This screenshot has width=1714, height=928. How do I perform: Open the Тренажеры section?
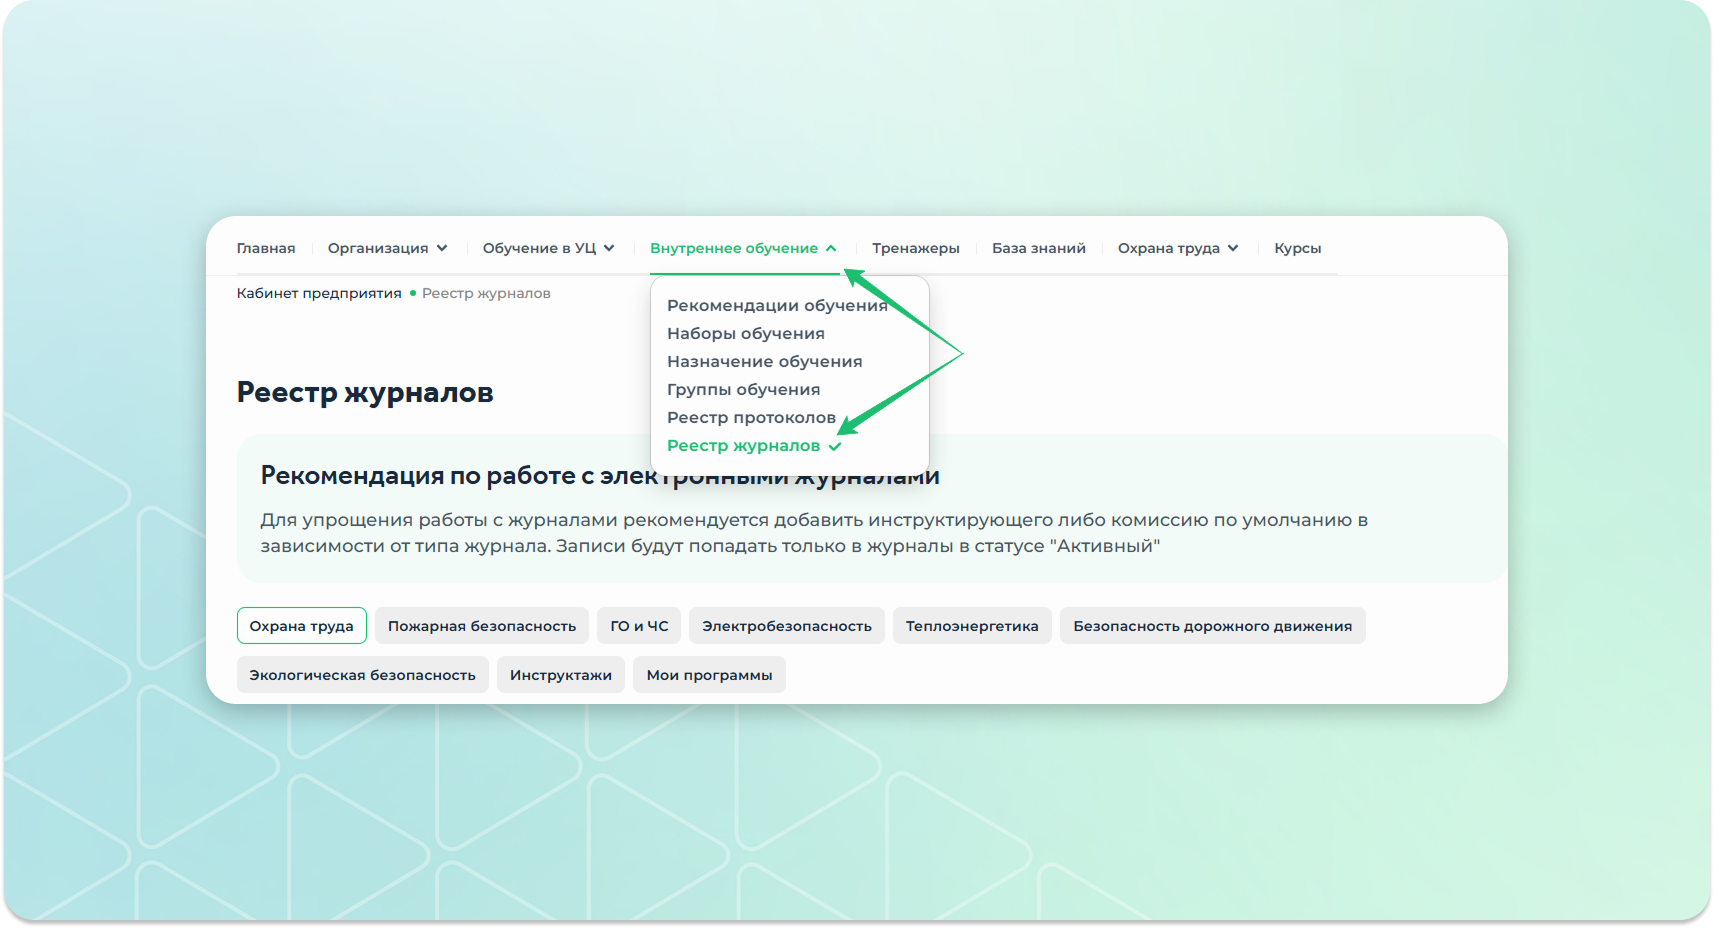tap(915, 248)
